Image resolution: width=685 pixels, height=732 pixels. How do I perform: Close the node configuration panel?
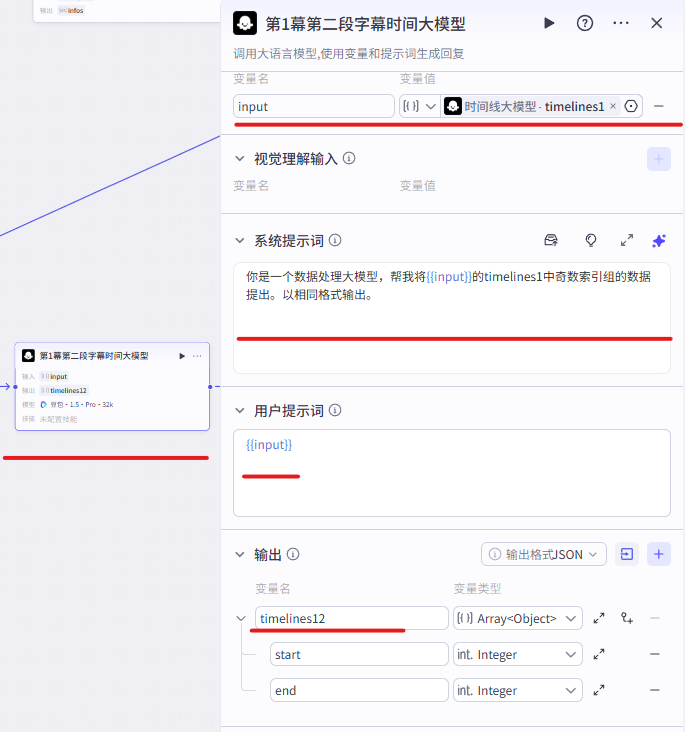(657, 23)
